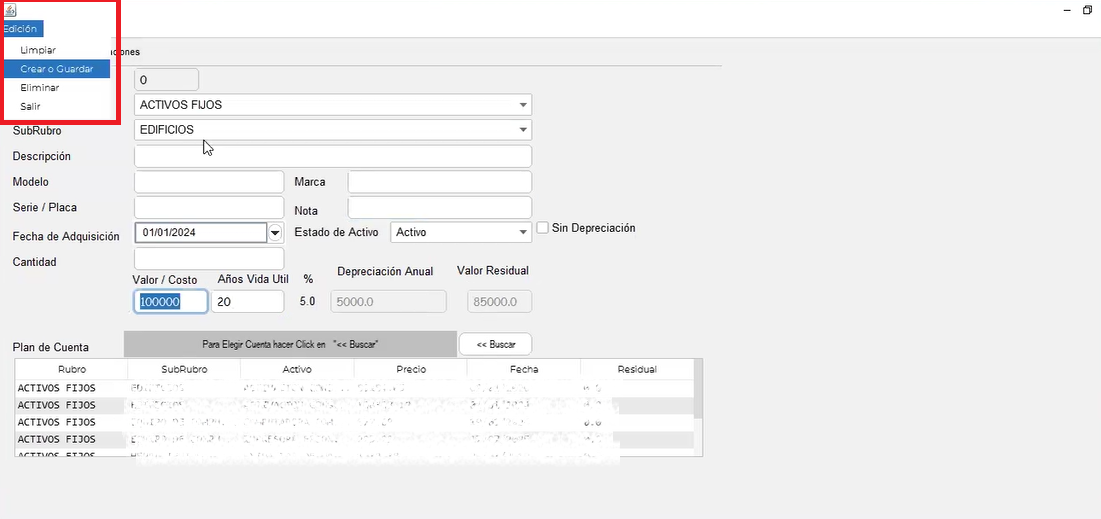Click the ID field showing 0
1101x519 pixels.
(x=166, y=79)
